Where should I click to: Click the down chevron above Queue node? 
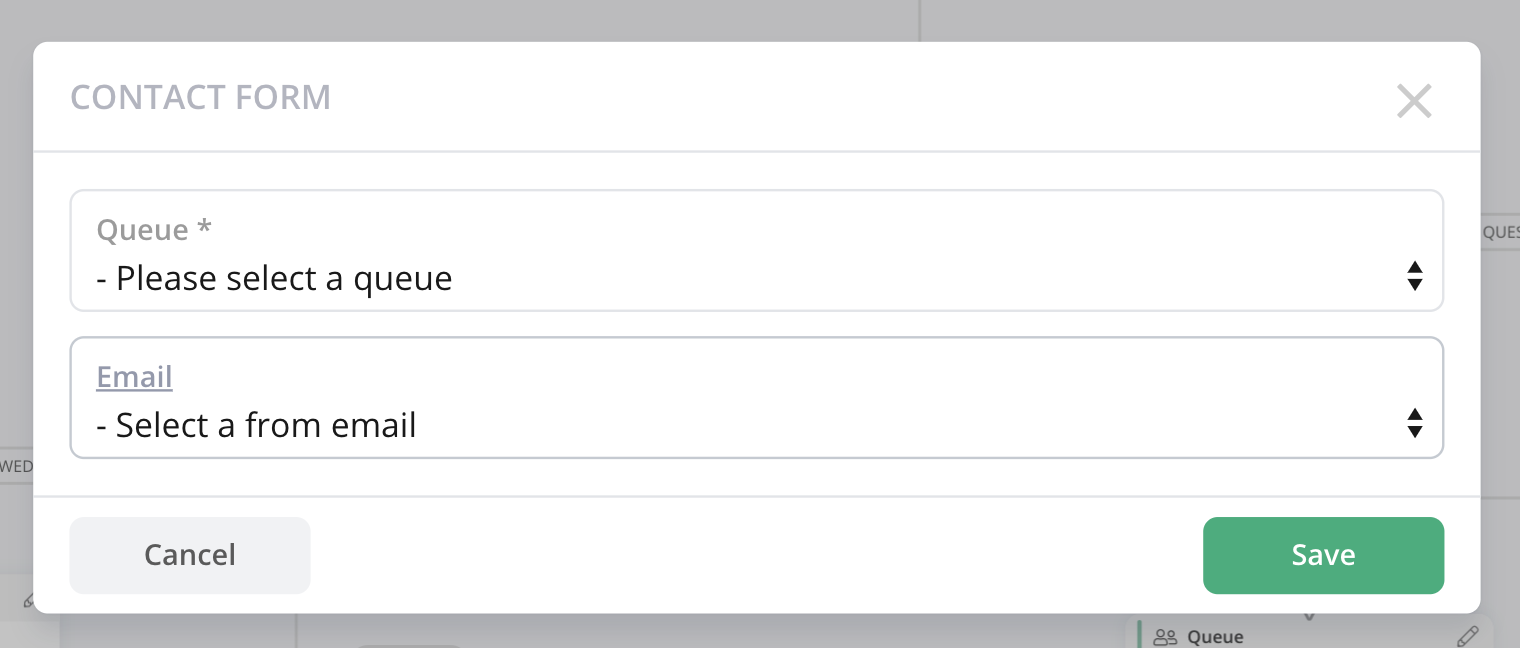pos(1309,616)
